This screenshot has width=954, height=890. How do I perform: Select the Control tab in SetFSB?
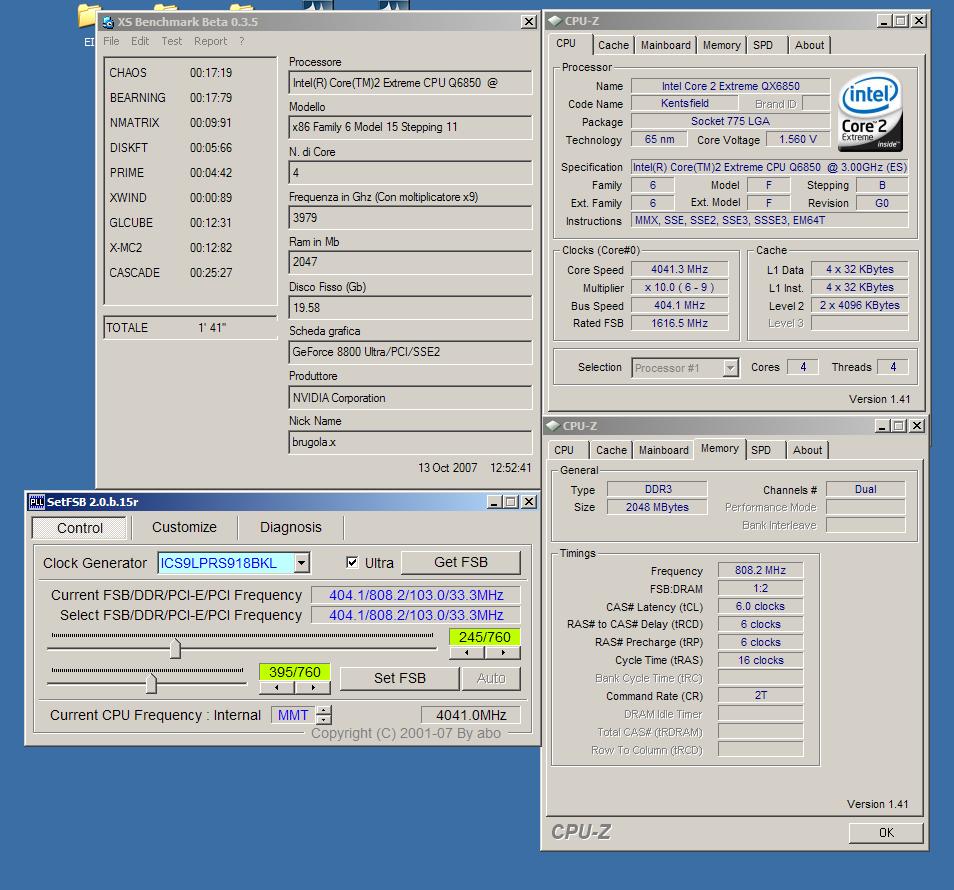pos(80,527)
